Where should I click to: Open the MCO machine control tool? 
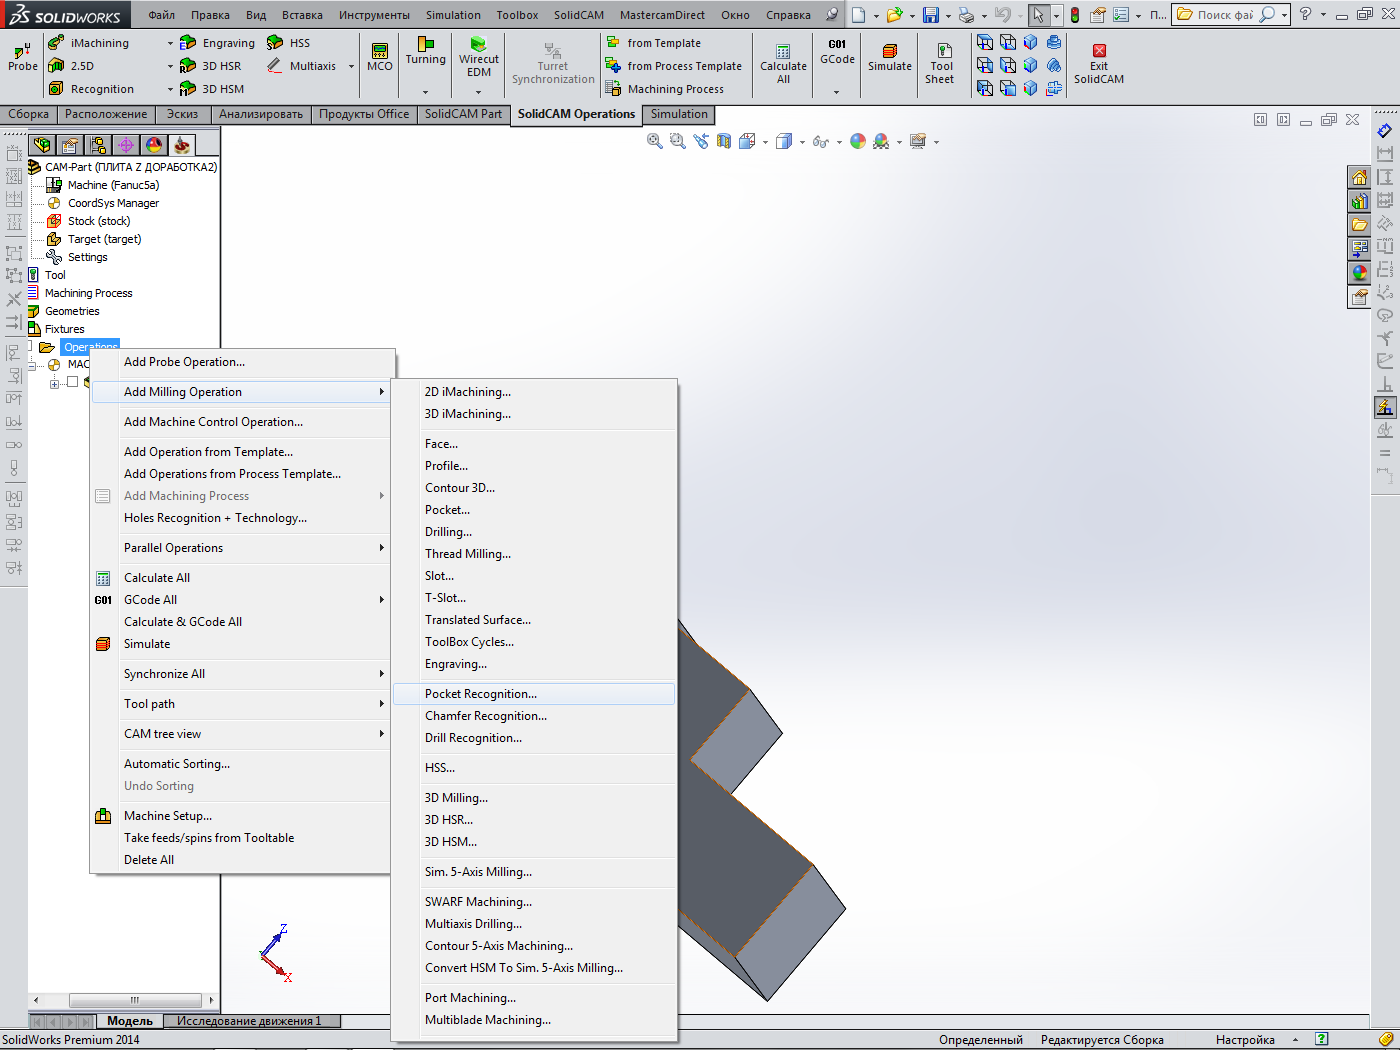click(x=380, y=57)
